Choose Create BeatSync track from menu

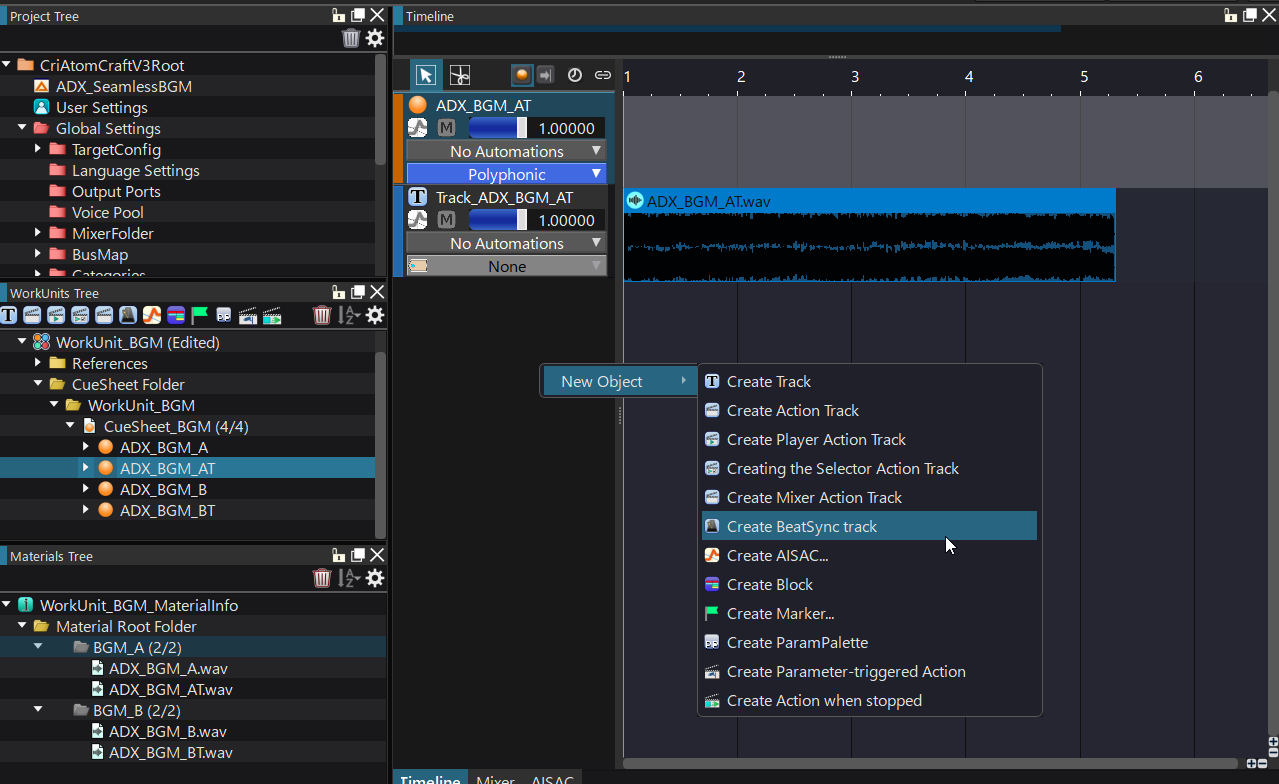pyautogui.click(x=801, y=526)
